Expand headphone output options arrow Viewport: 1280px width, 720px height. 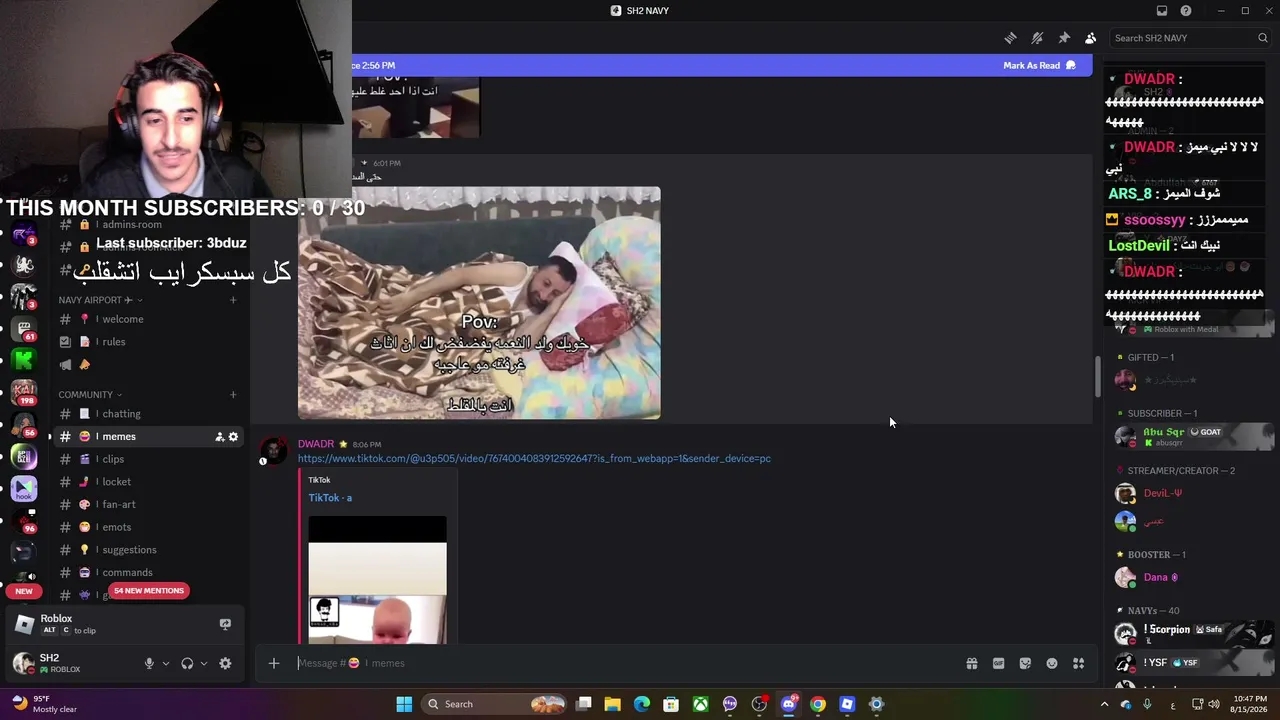204,663
